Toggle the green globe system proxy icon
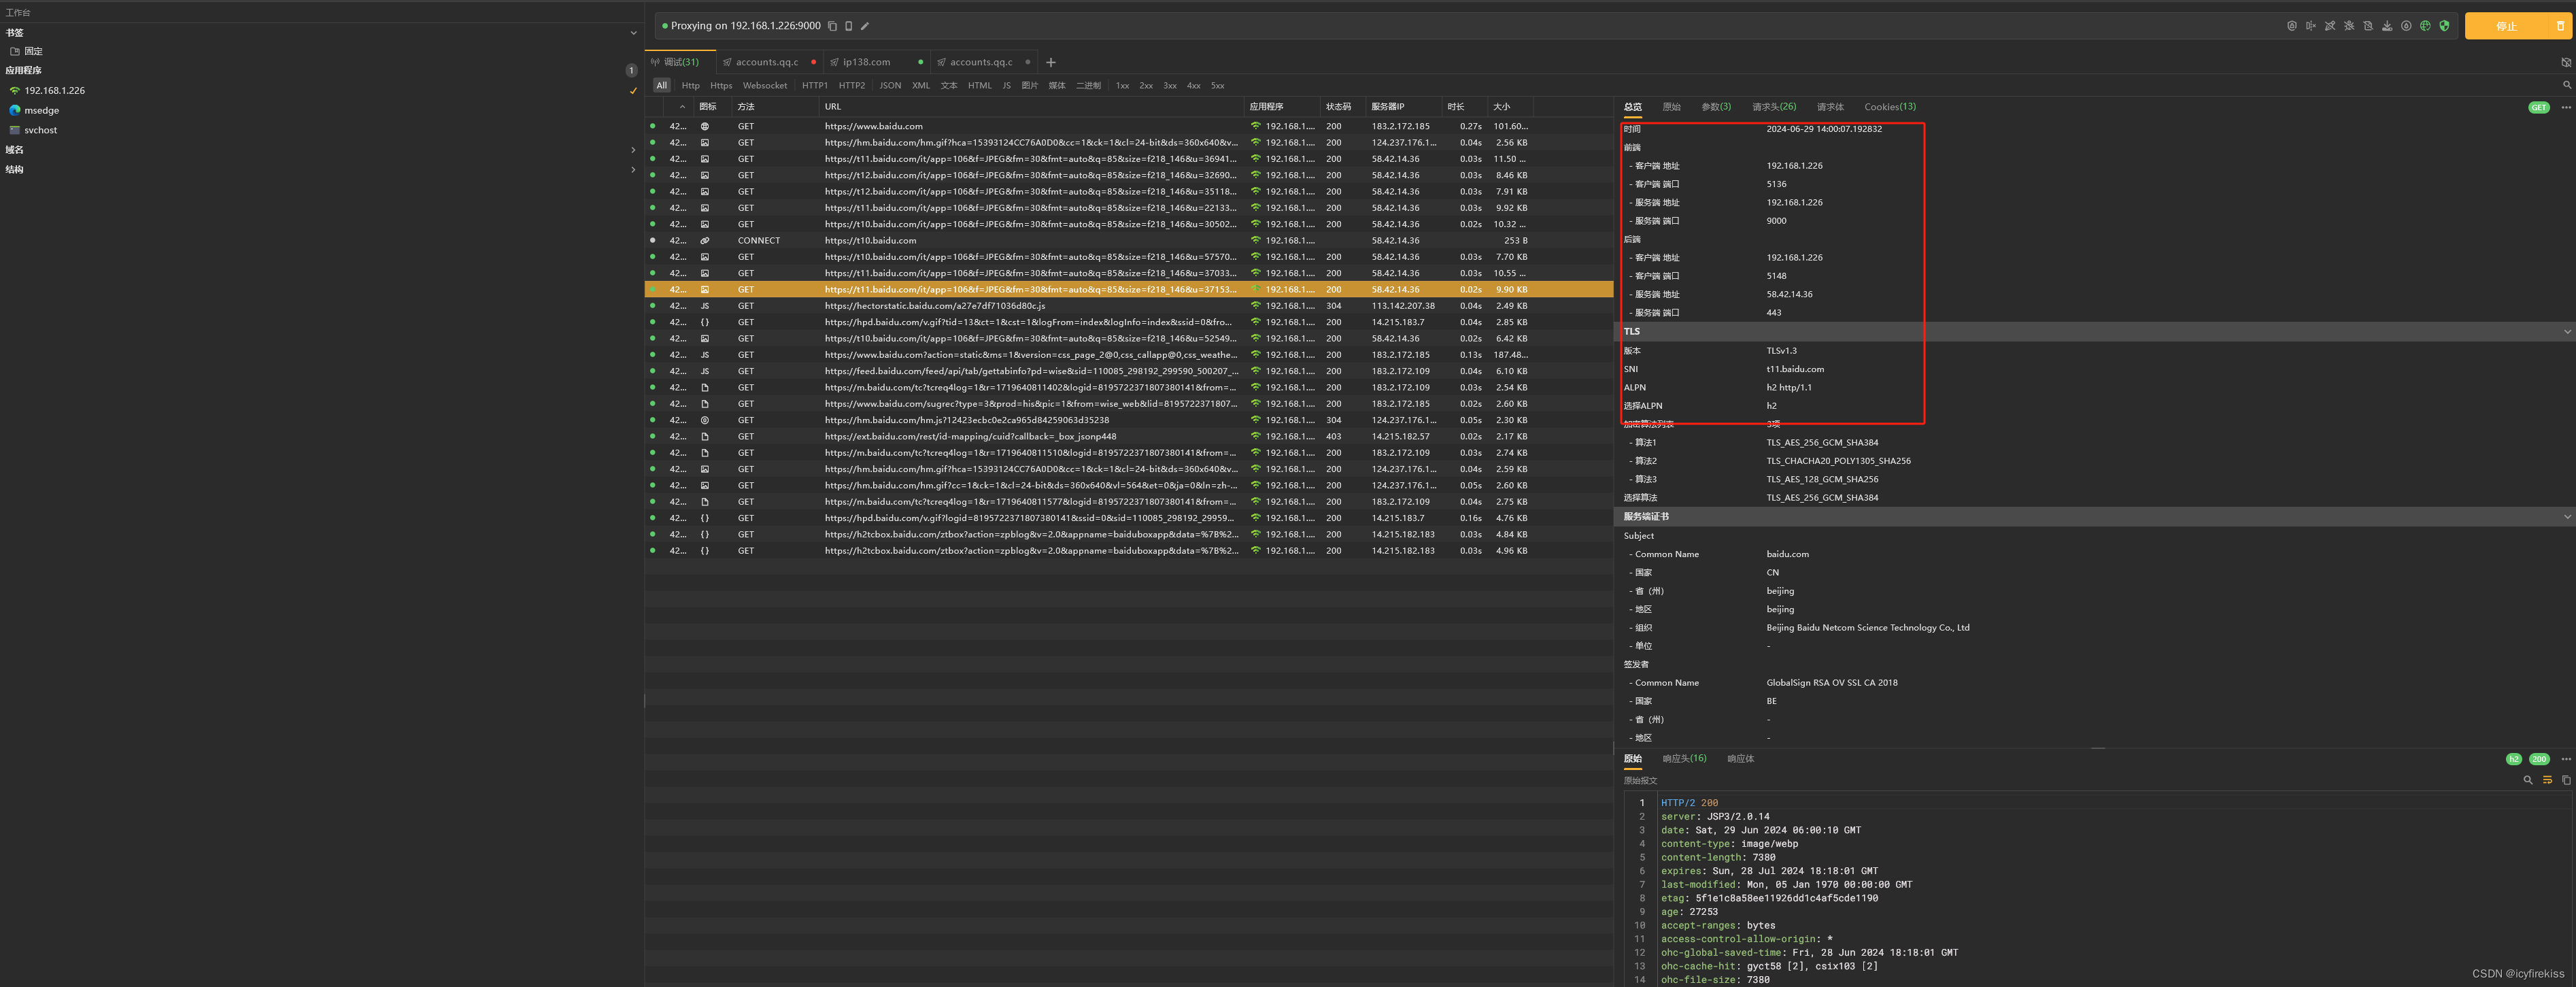This screenshot has width=2576, height=987. click(x=2426, y=26)
